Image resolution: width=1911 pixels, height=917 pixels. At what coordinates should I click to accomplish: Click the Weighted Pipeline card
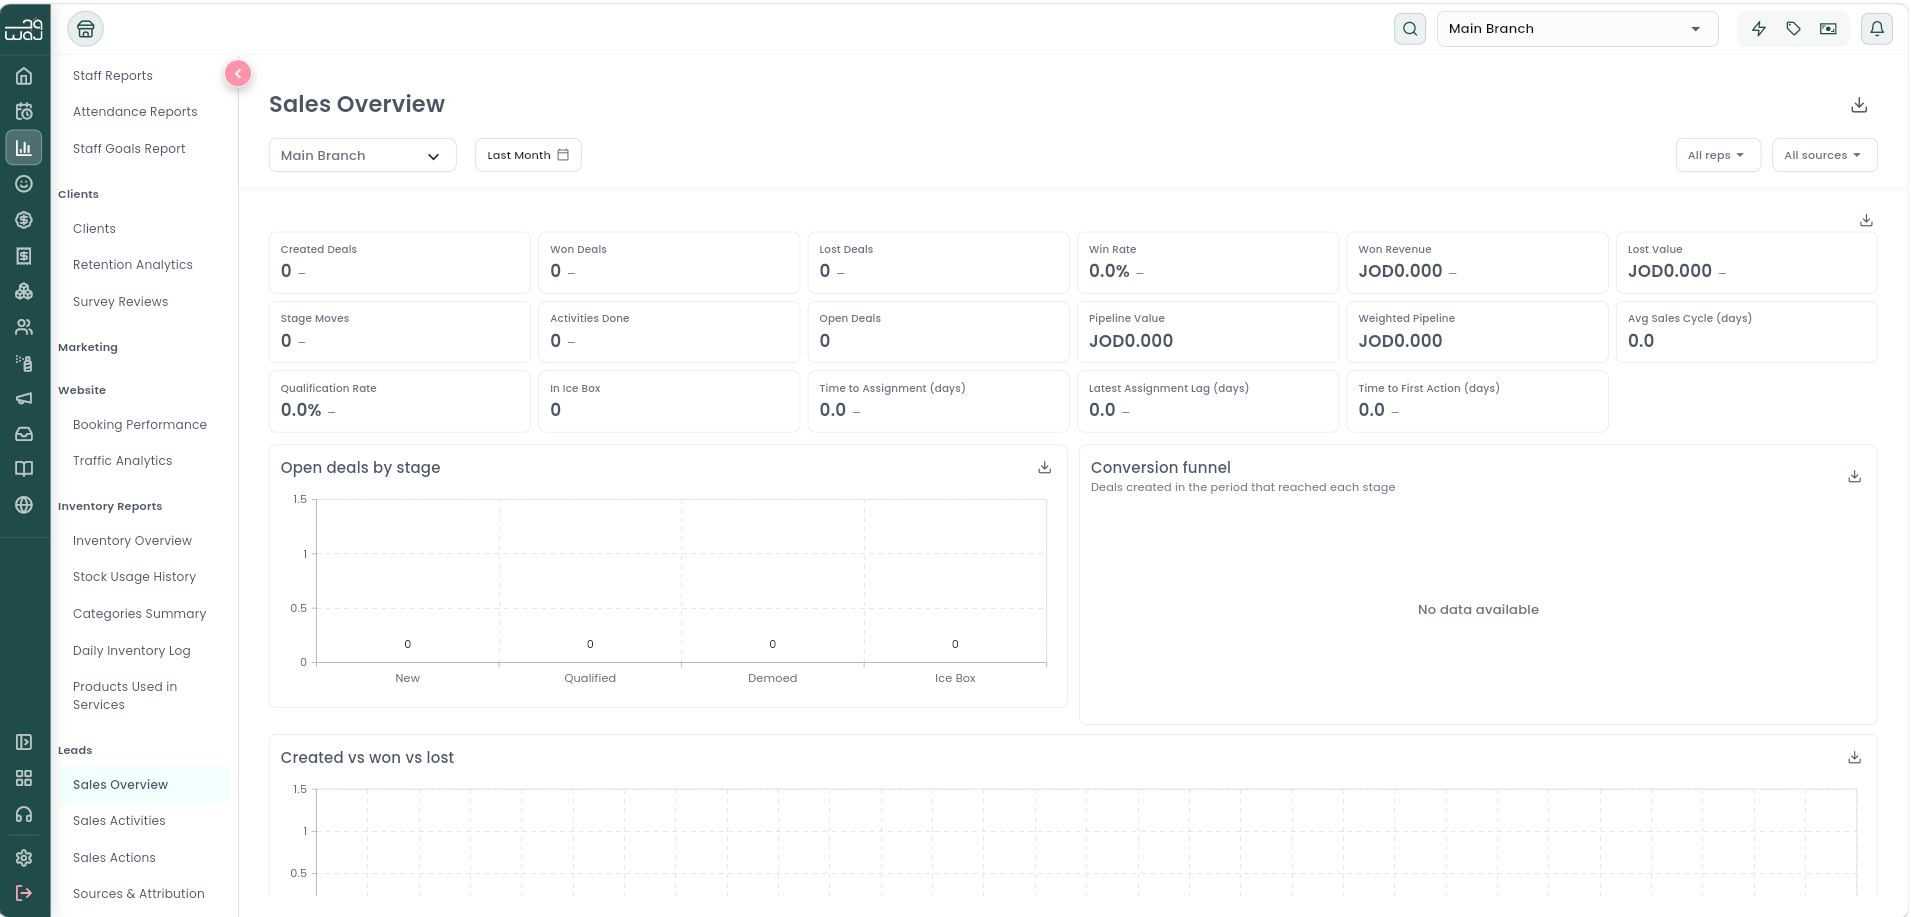click(1476, 332)
